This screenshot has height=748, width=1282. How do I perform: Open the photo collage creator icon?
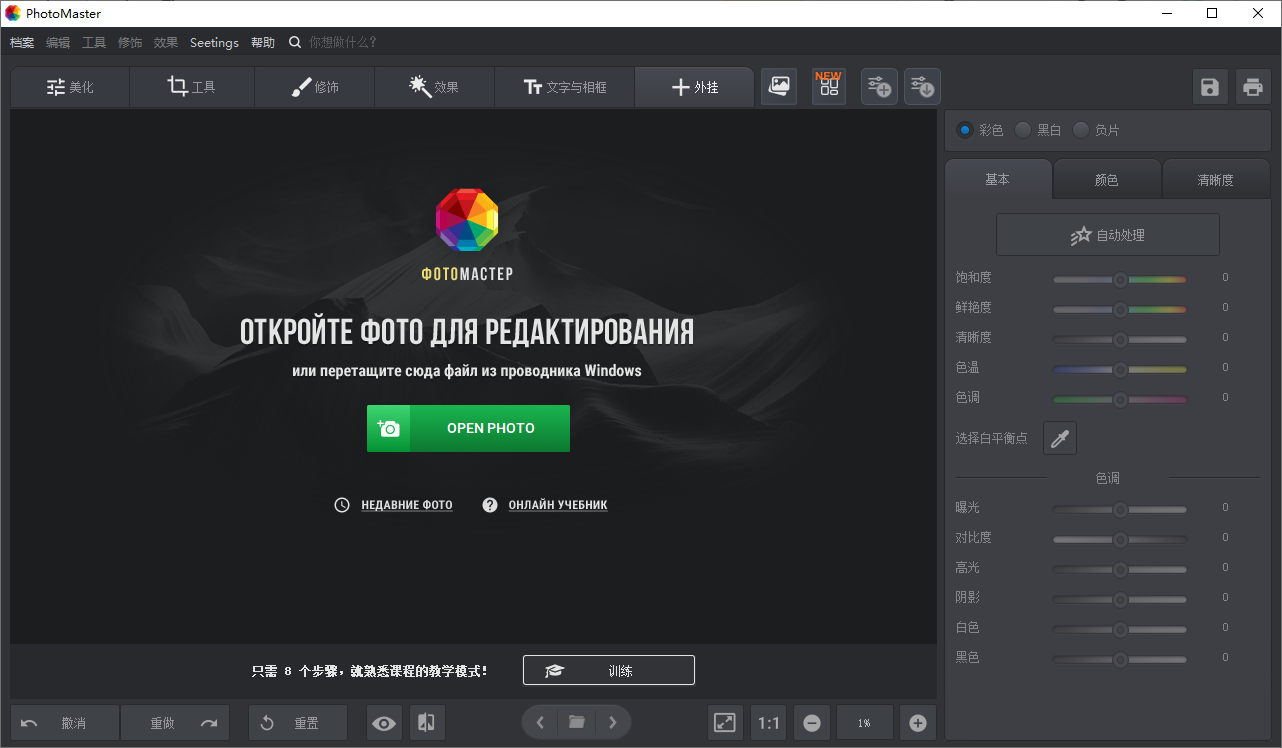pos(779,87)
